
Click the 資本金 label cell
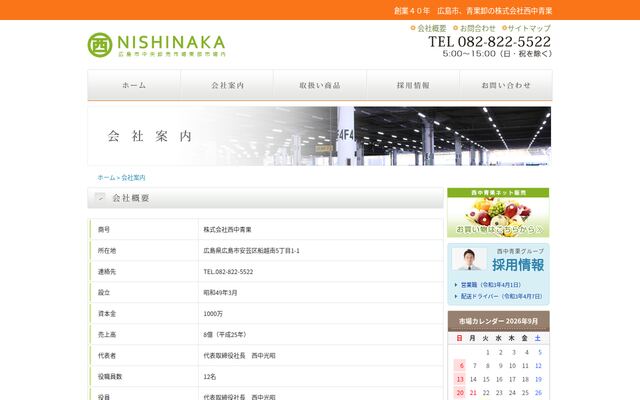(x=144, y=313)
